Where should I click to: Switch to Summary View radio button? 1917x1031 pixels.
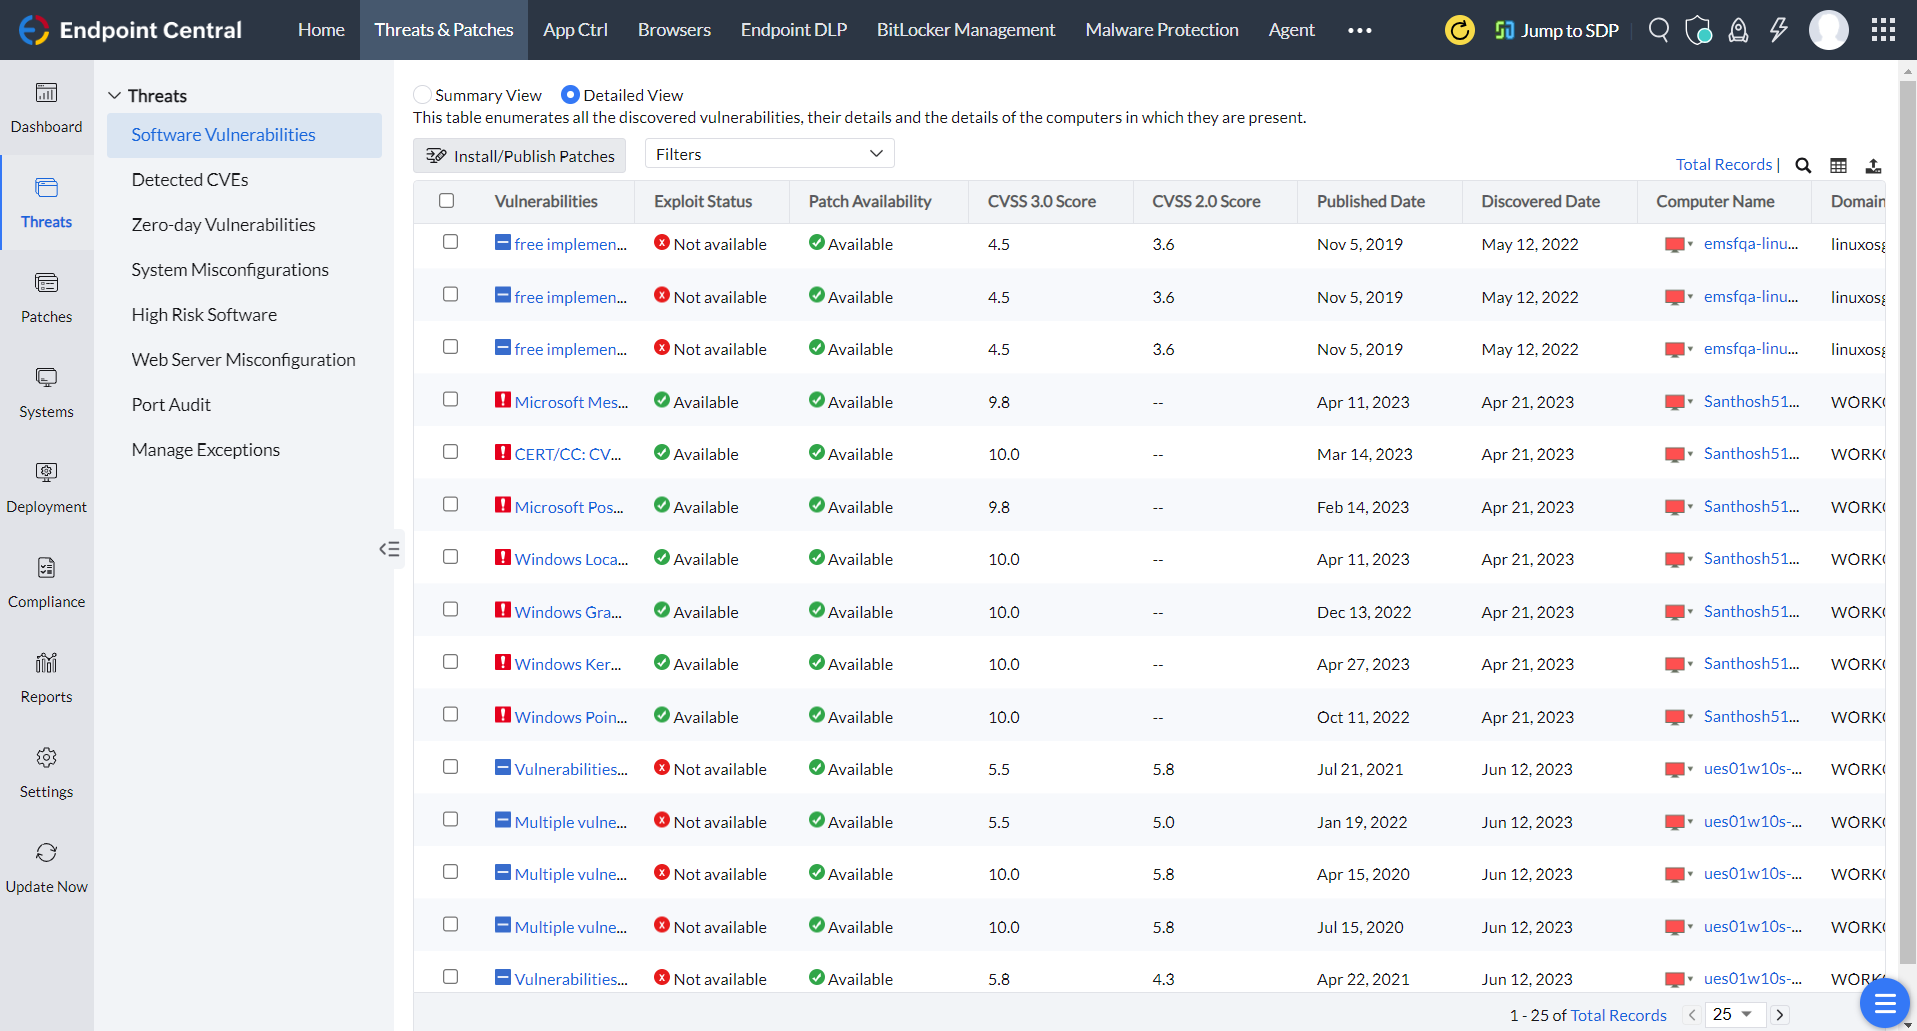[x=422, y=94]
